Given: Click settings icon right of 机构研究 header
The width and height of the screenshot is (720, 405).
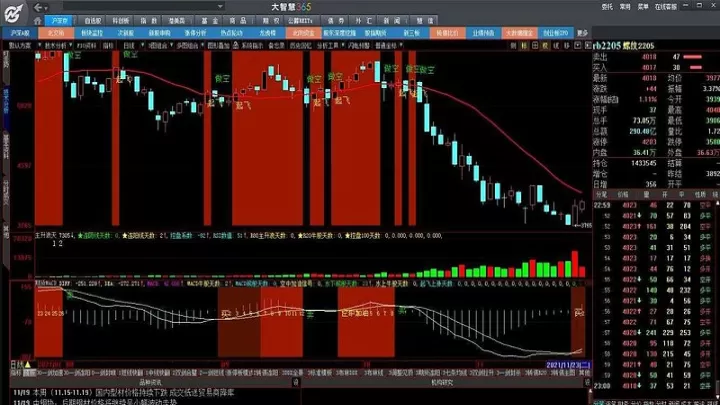Looking at the screenshot, I should tap(587, 382).
